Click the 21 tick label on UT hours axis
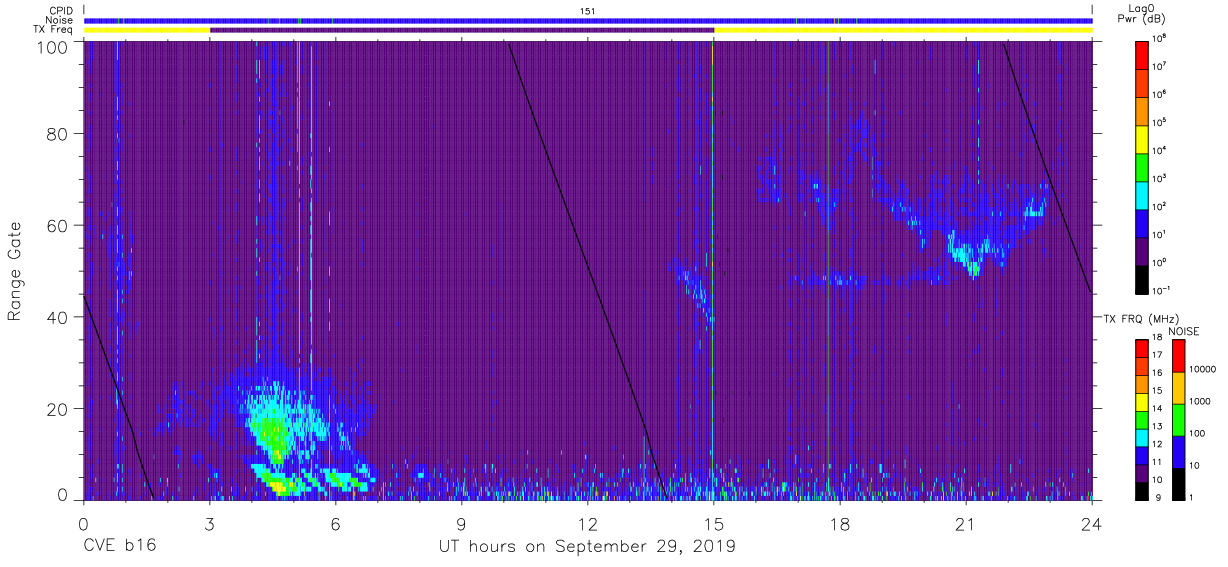The image size is (1228, 567). click(965, 523)
